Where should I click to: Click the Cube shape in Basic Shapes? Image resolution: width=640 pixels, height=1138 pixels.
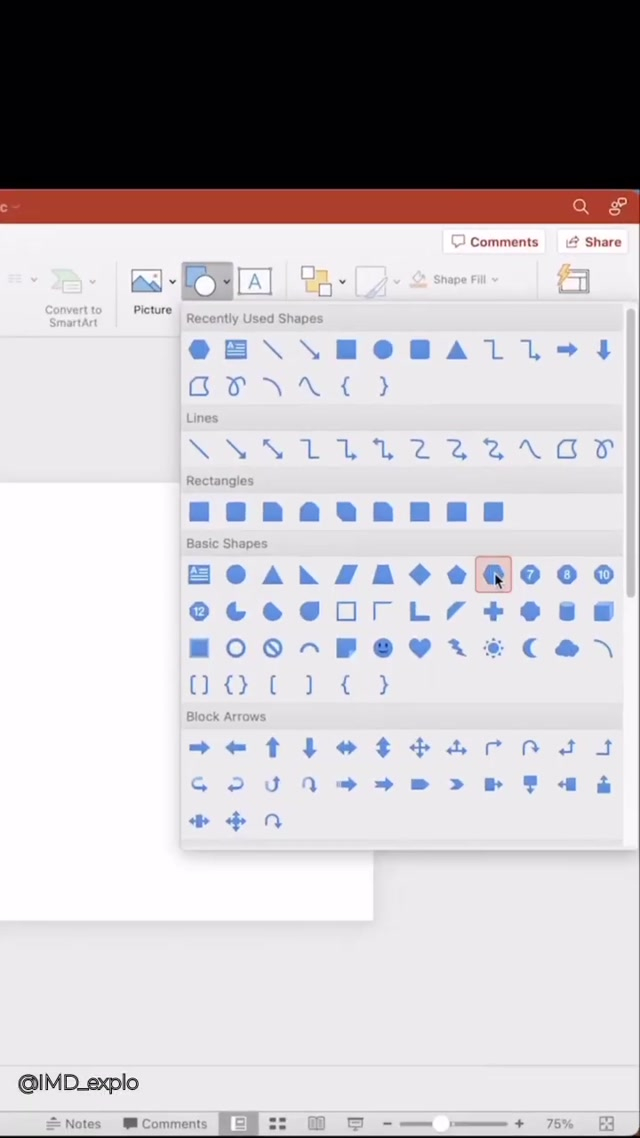click(x=603, y=611)
